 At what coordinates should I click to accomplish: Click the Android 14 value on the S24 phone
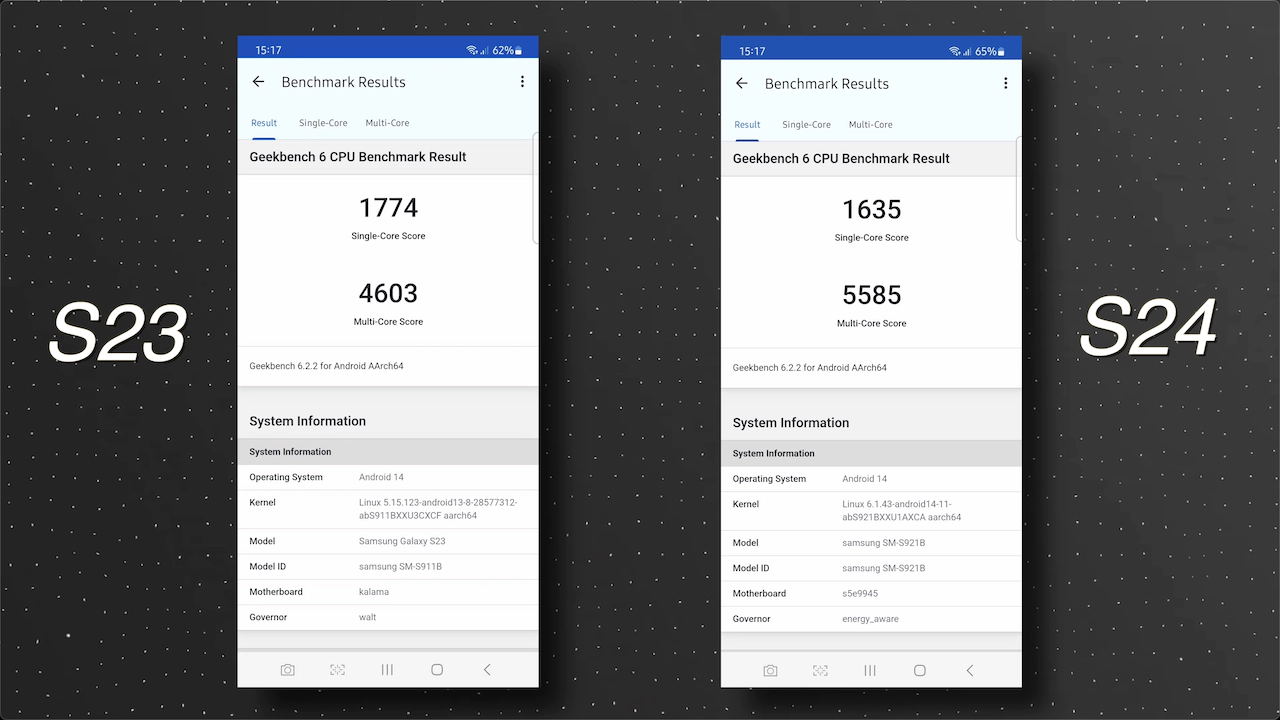[x=864, y=479]
